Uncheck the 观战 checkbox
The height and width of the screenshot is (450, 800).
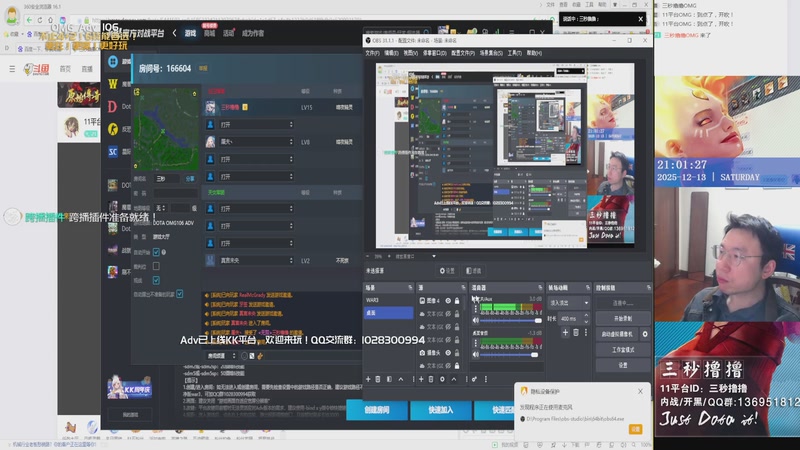click(x=156, y=280)
